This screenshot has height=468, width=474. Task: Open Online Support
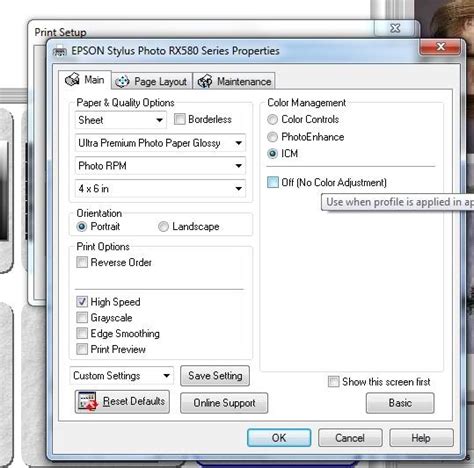click(x=224, y=403)
